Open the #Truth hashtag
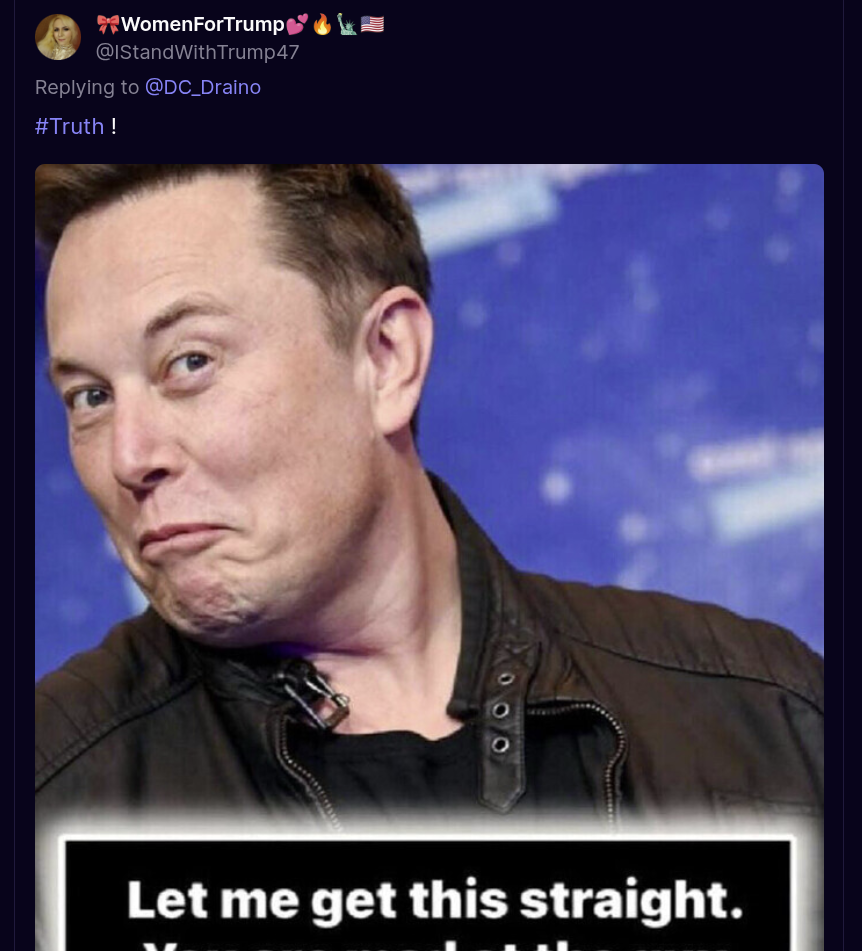 (x=70, y=126)
